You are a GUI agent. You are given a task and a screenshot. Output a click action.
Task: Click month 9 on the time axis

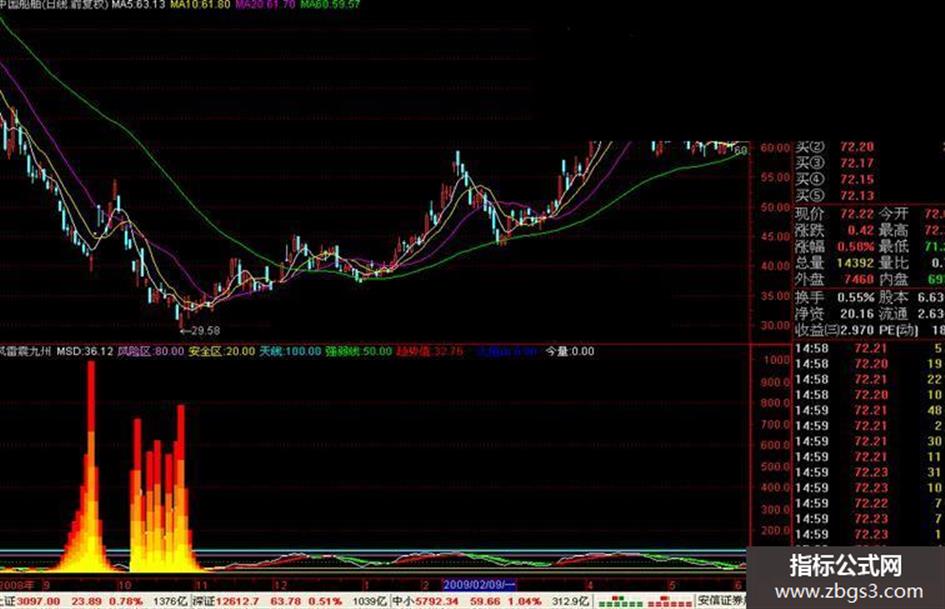pyautogui.click(x=46, y=585)
